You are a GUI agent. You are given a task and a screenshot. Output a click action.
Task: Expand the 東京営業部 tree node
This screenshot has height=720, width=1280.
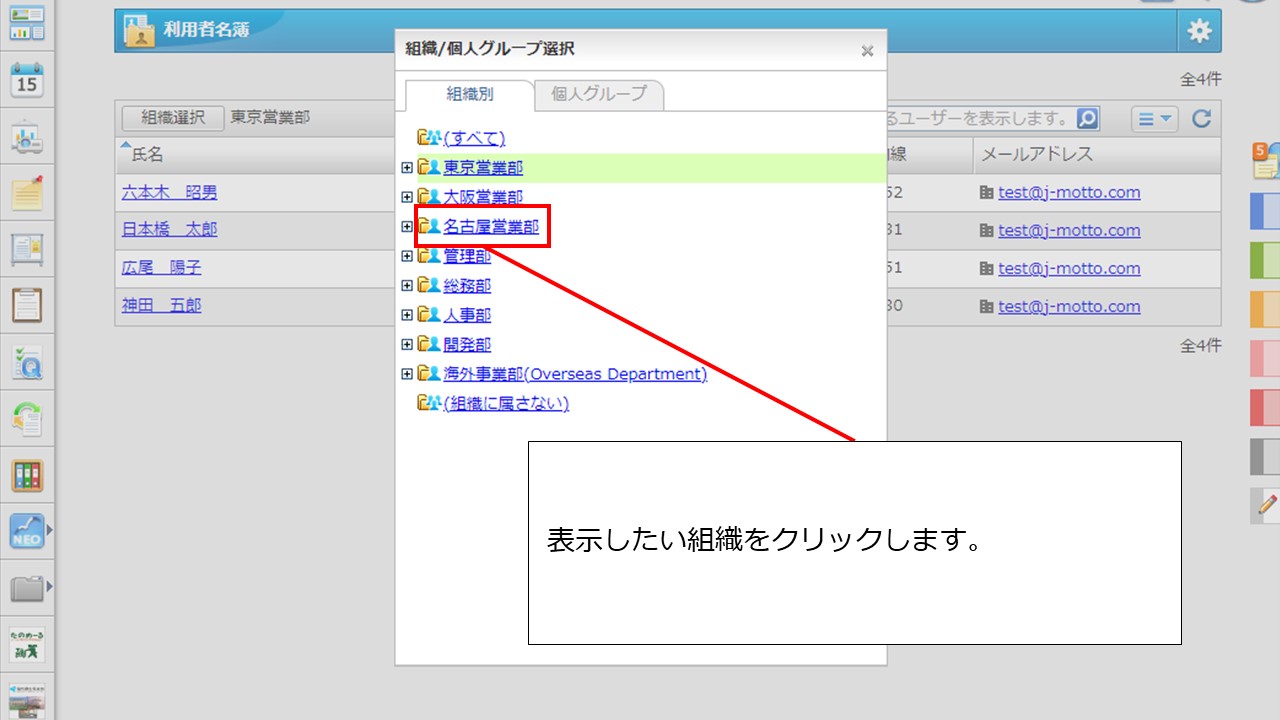[x=407, y=168]
